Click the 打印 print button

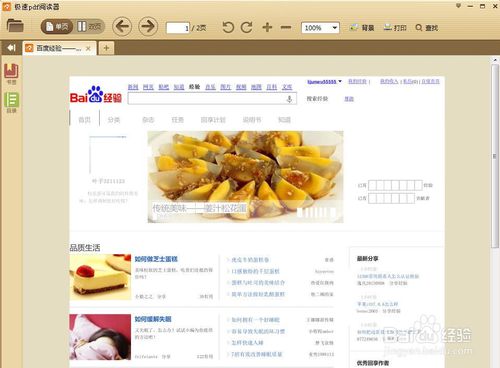pyautogui.click(x=395, y=28)
